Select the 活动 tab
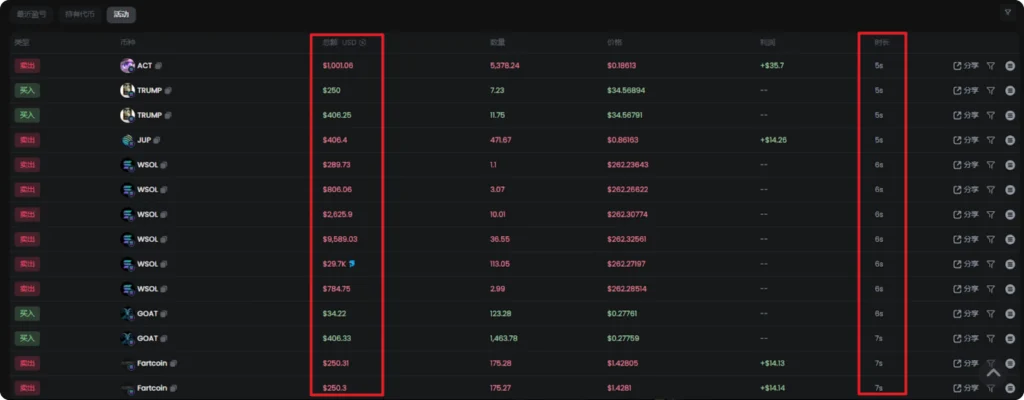1024x400 pixels. point(121,14)
